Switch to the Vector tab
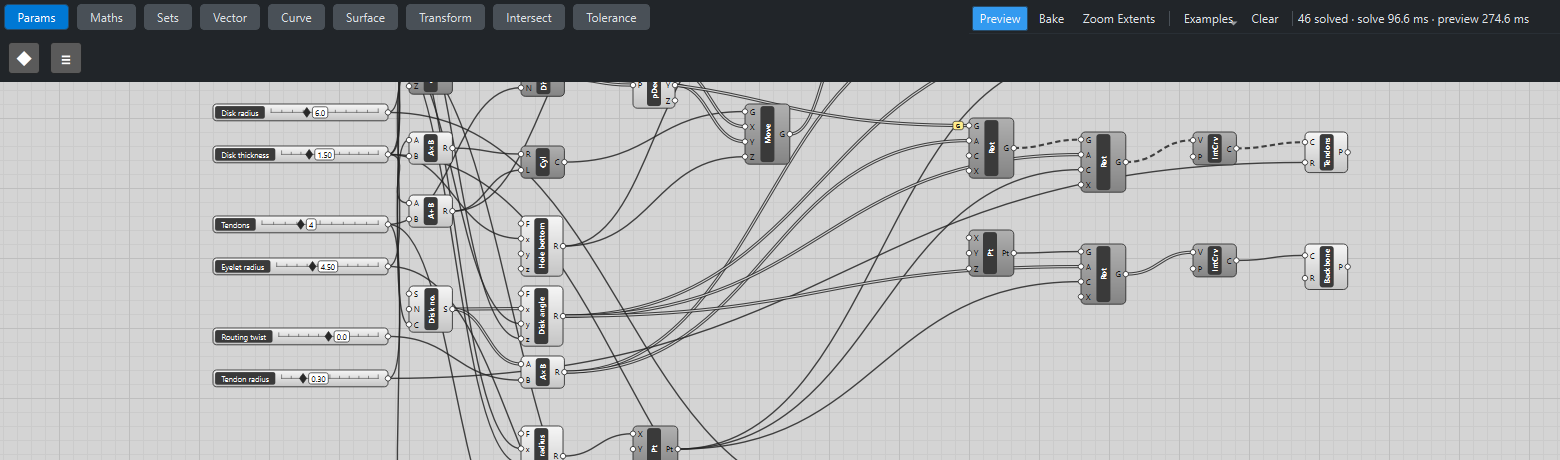 click(230, 17)
